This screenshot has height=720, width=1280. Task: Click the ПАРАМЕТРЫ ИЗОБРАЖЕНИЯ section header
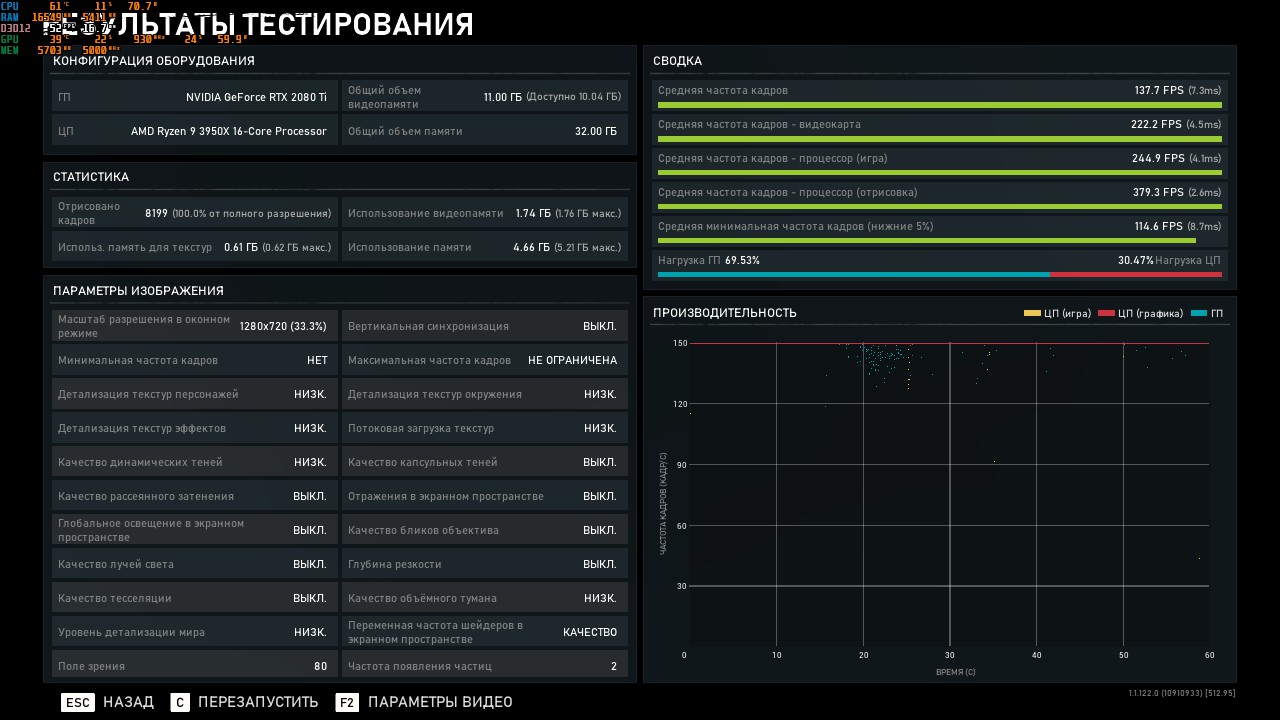138,291
